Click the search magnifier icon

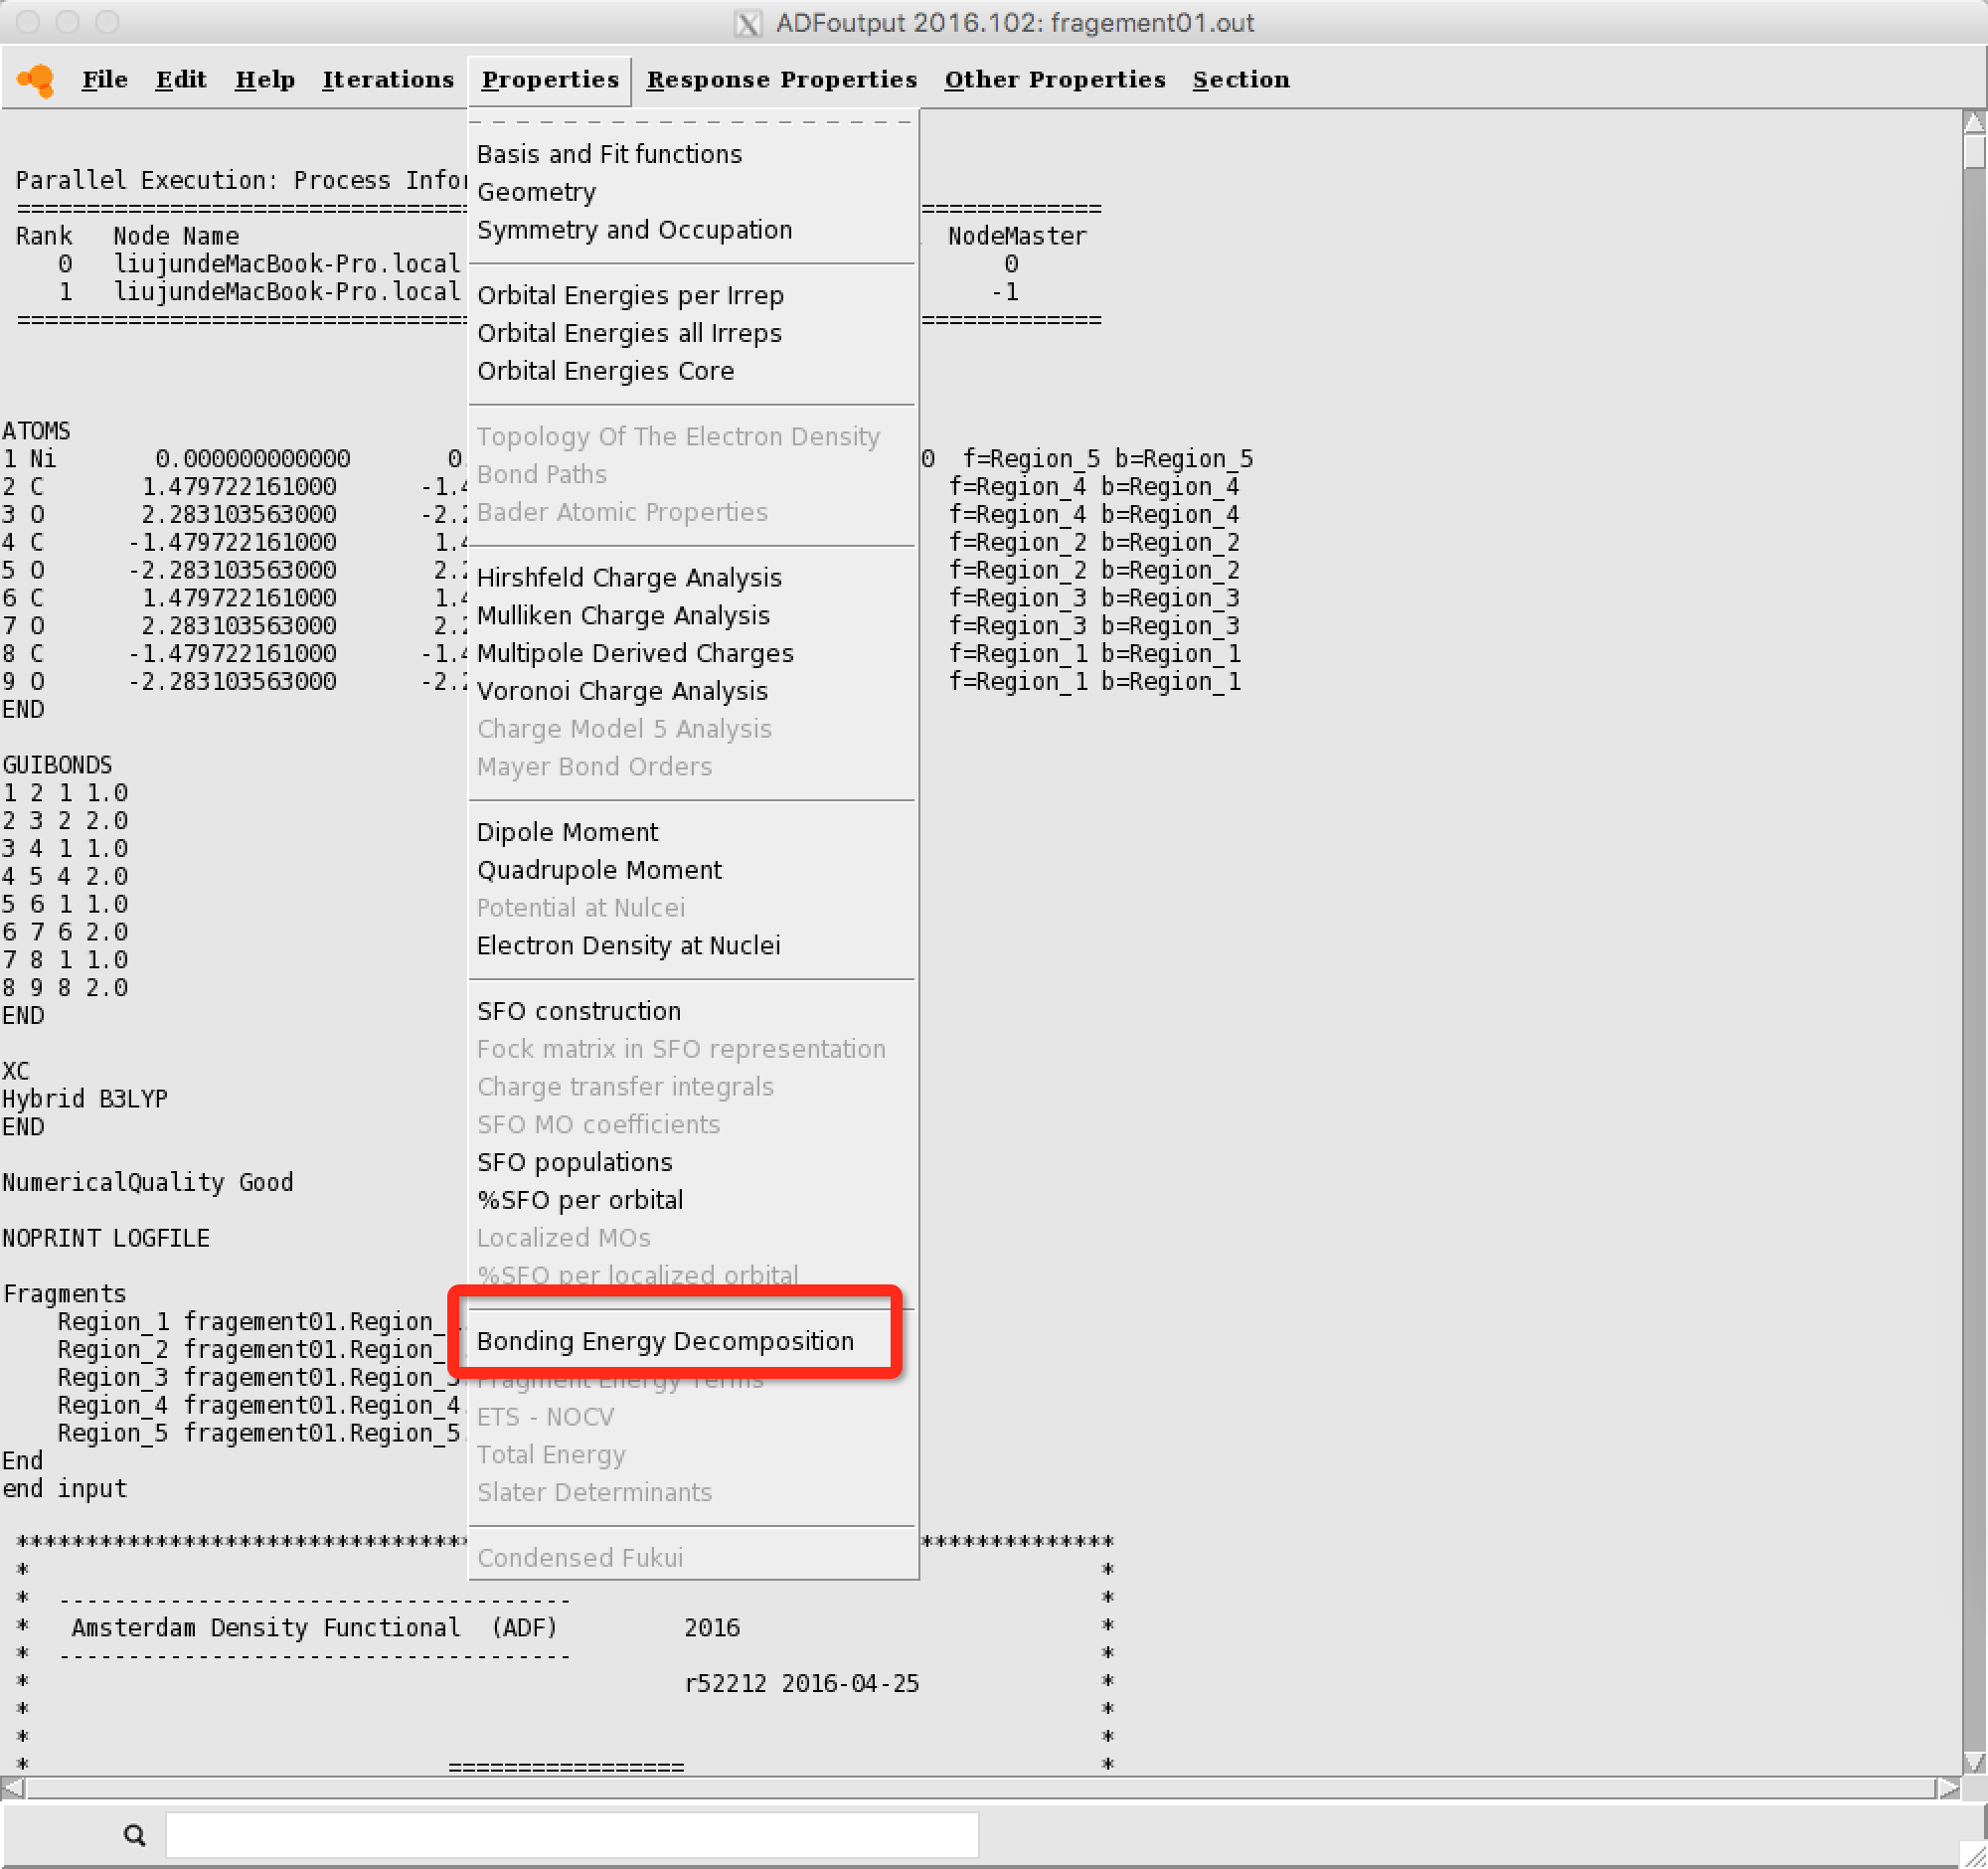[134, 1835]
